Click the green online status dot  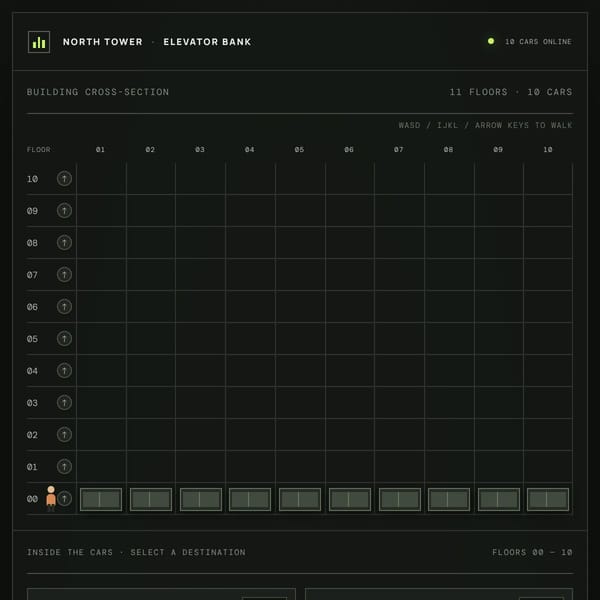pos(491,41)
